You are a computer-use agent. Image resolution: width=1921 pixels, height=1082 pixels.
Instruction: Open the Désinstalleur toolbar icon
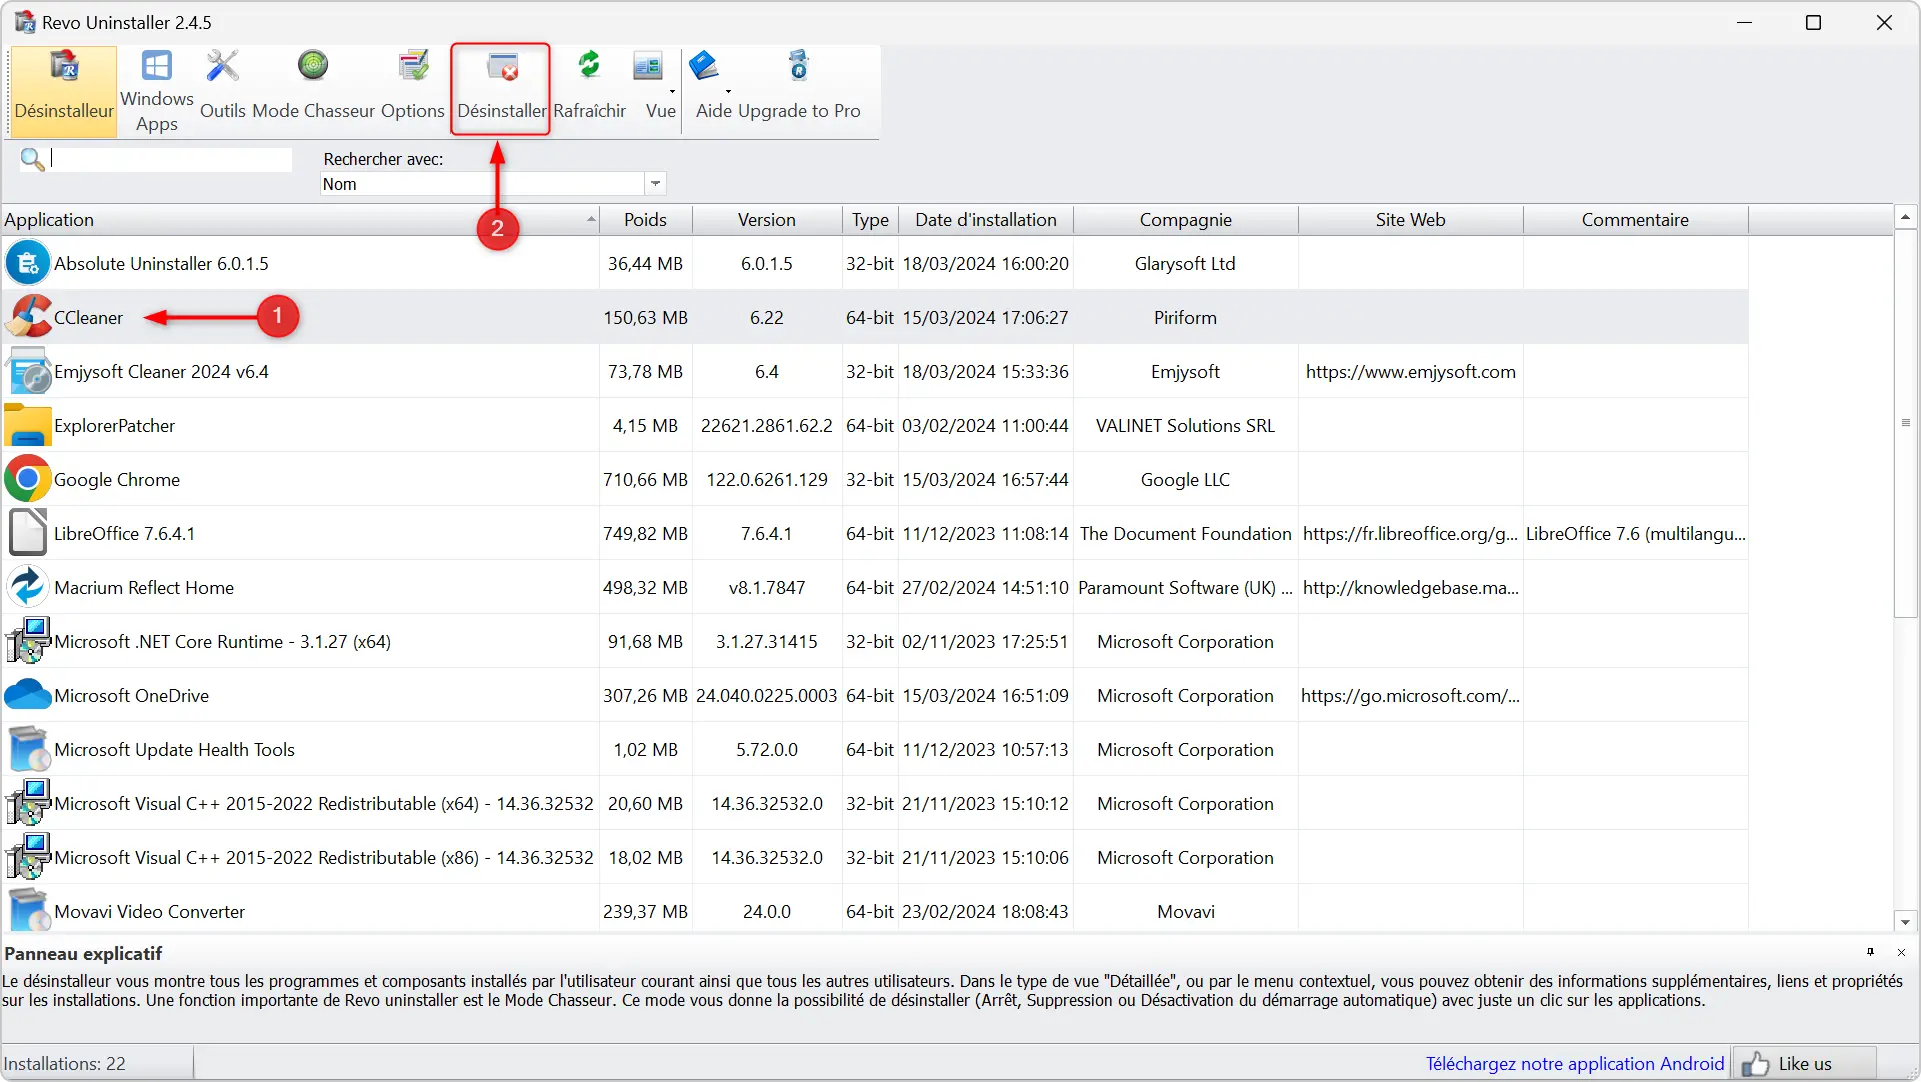click(x=64, y=67)
